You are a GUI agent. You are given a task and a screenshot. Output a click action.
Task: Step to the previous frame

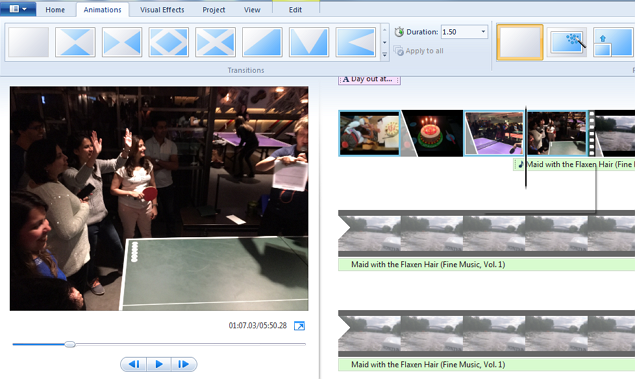(134, 364)
